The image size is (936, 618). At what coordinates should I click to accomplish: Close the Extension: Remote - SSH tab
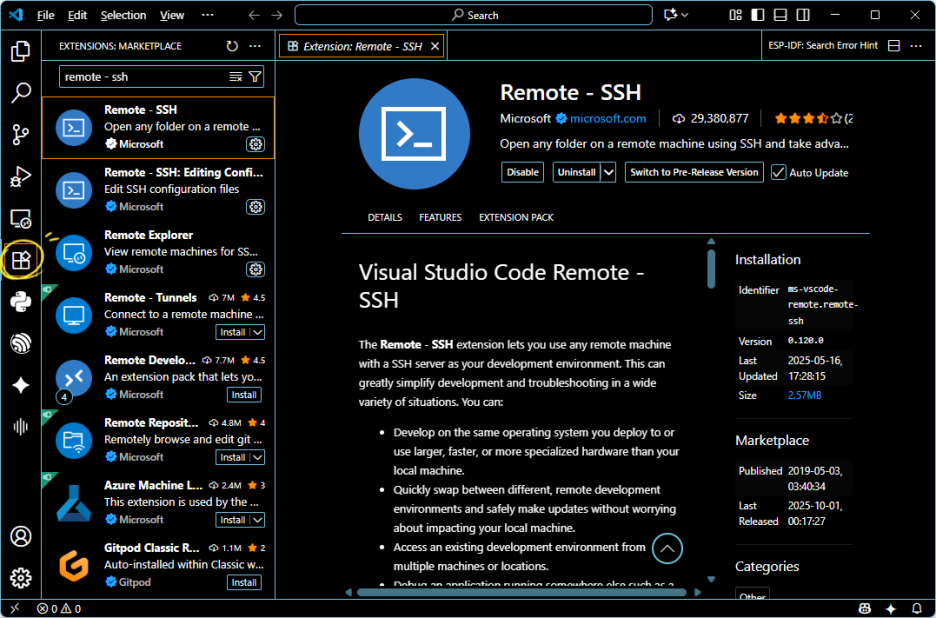[435, 46]
